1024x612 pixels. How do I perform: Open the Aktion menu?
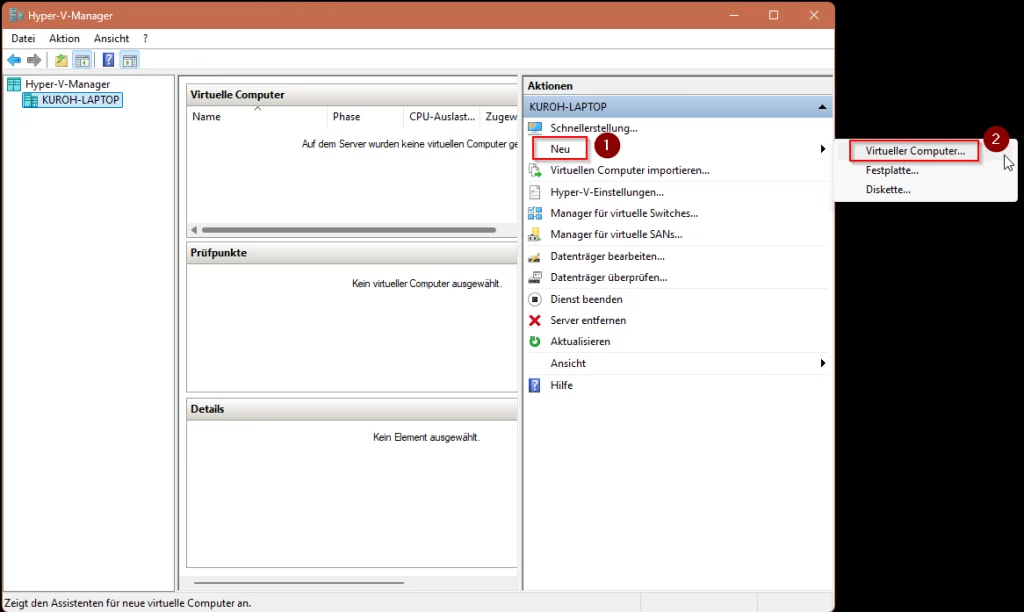64,38
